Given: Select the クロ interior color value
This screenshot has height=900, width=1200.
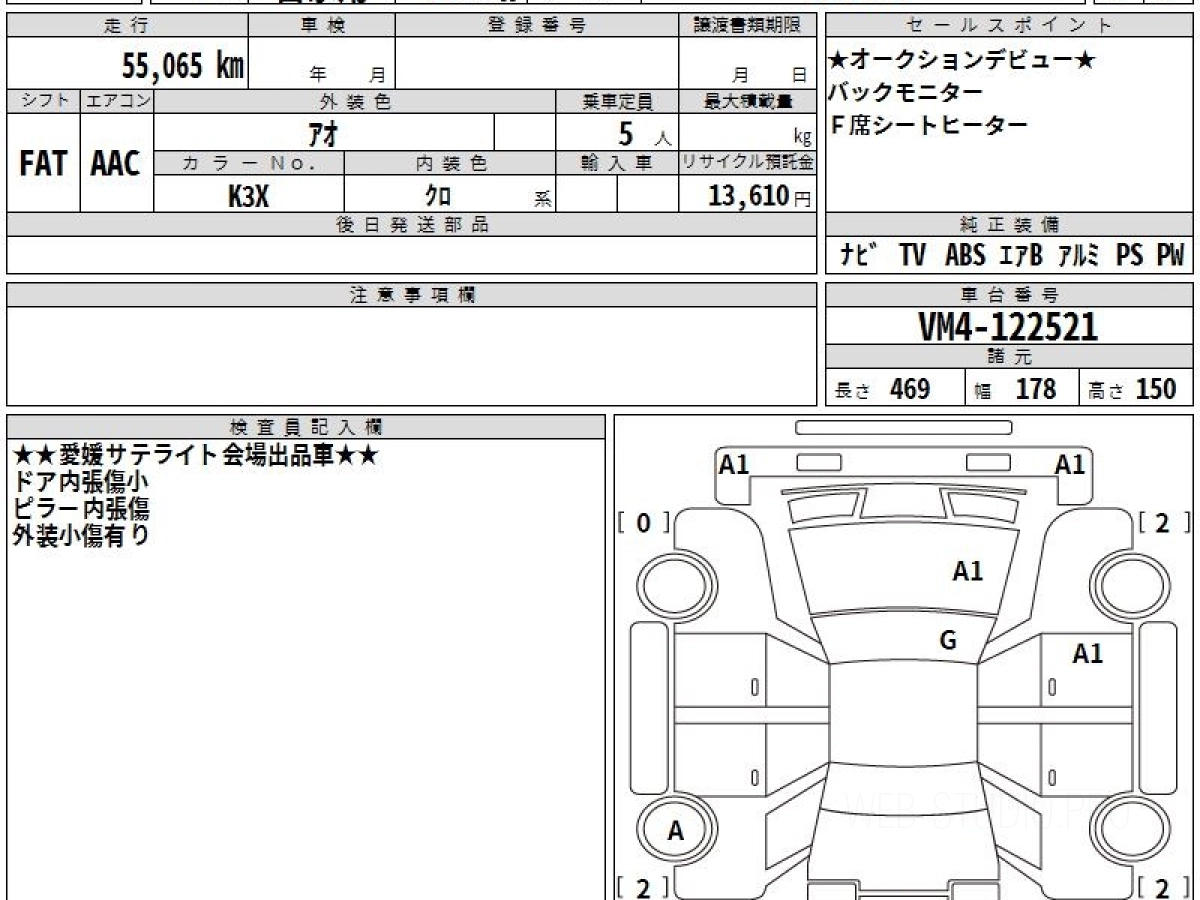Looking at the screenshot, I should pyautogui.click(x=437, y=195).
